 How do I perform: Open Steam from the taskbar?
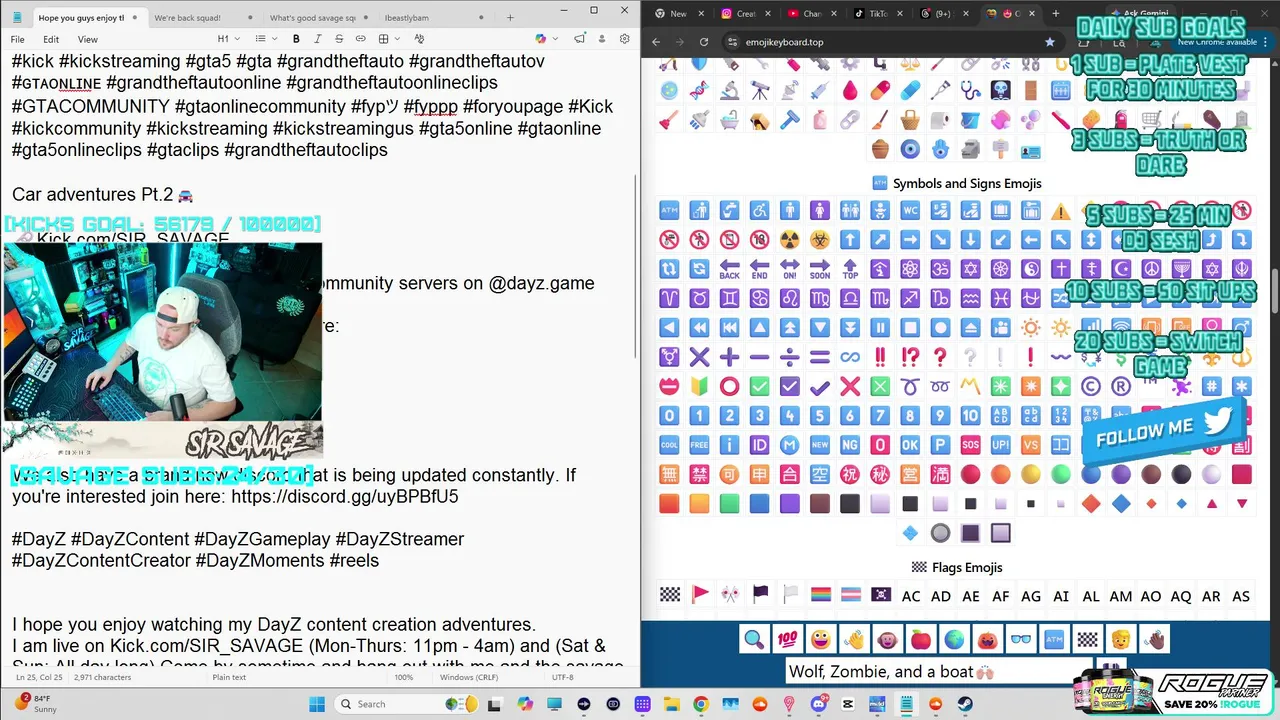click(965, 704)
